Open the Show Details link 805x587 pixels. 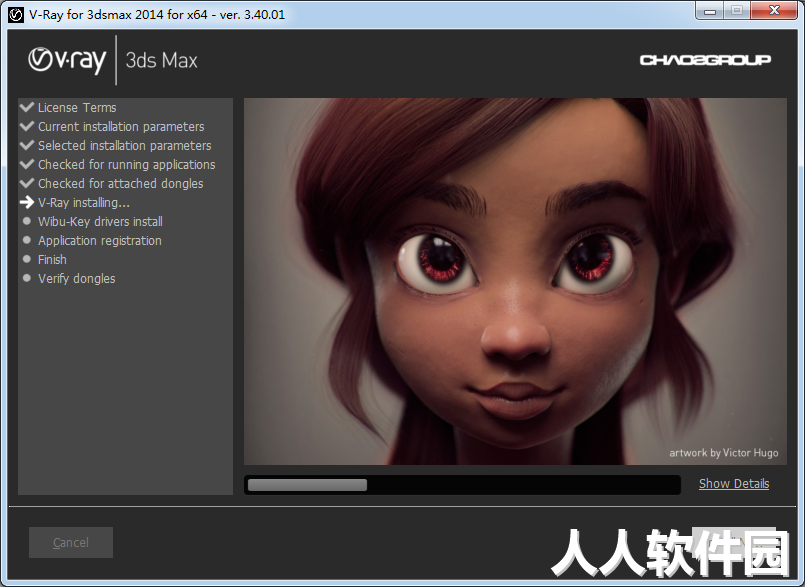(x=734, y=484)
